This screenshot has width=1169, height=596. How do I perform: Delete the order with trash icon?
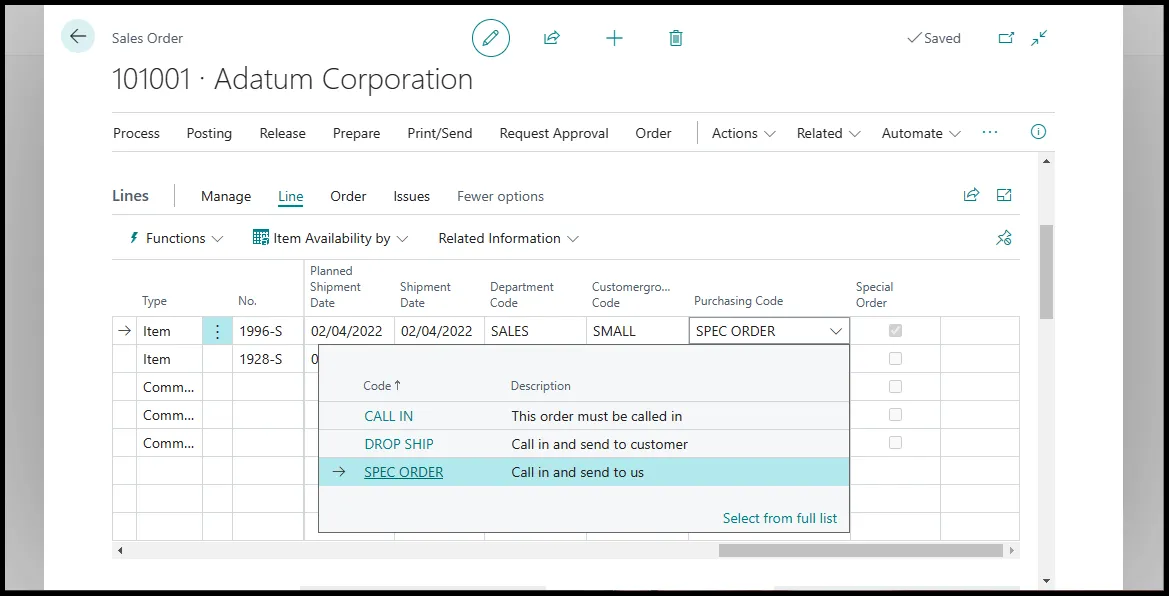coord(675,38)
